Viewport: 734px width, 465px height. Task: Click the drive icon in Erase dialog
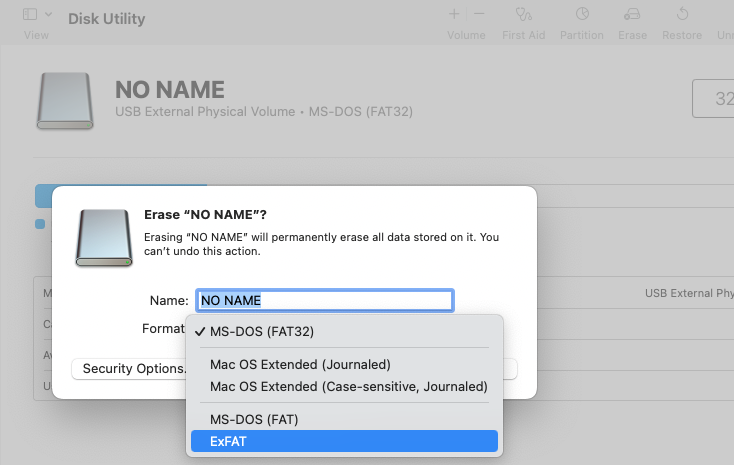point(104,238)
